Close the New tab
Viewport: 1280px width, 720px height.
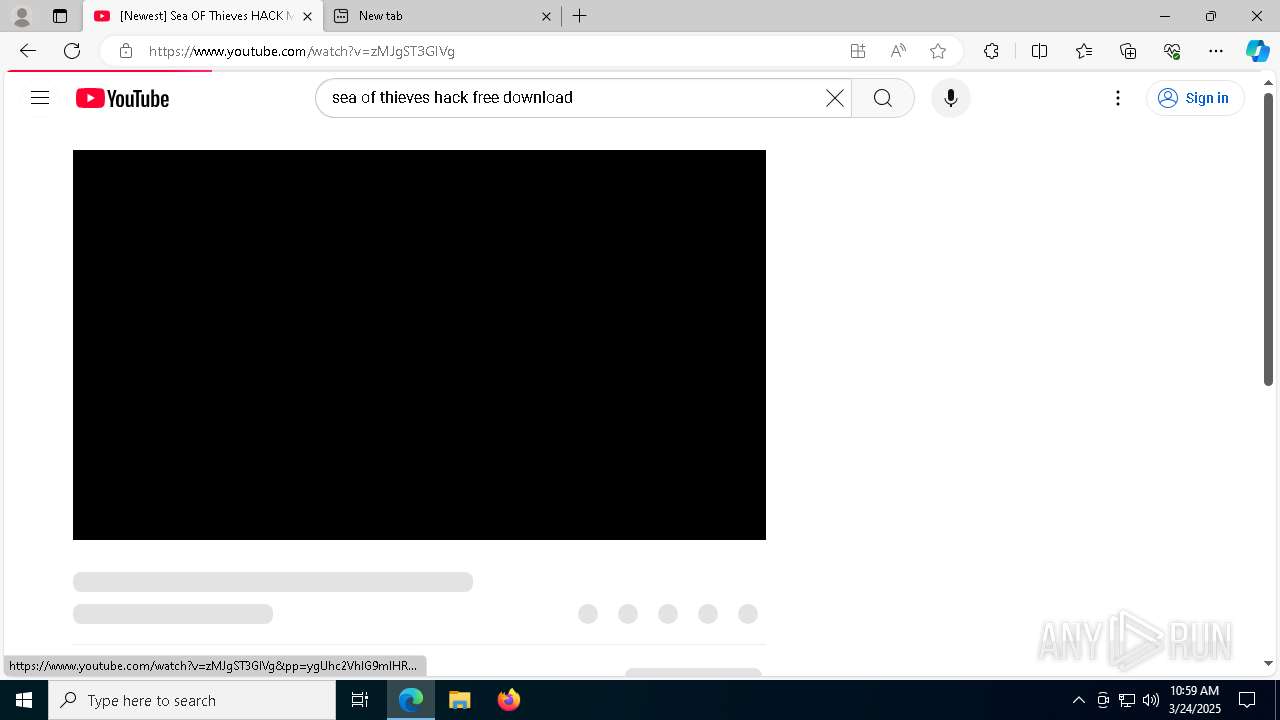pos(546,16)
